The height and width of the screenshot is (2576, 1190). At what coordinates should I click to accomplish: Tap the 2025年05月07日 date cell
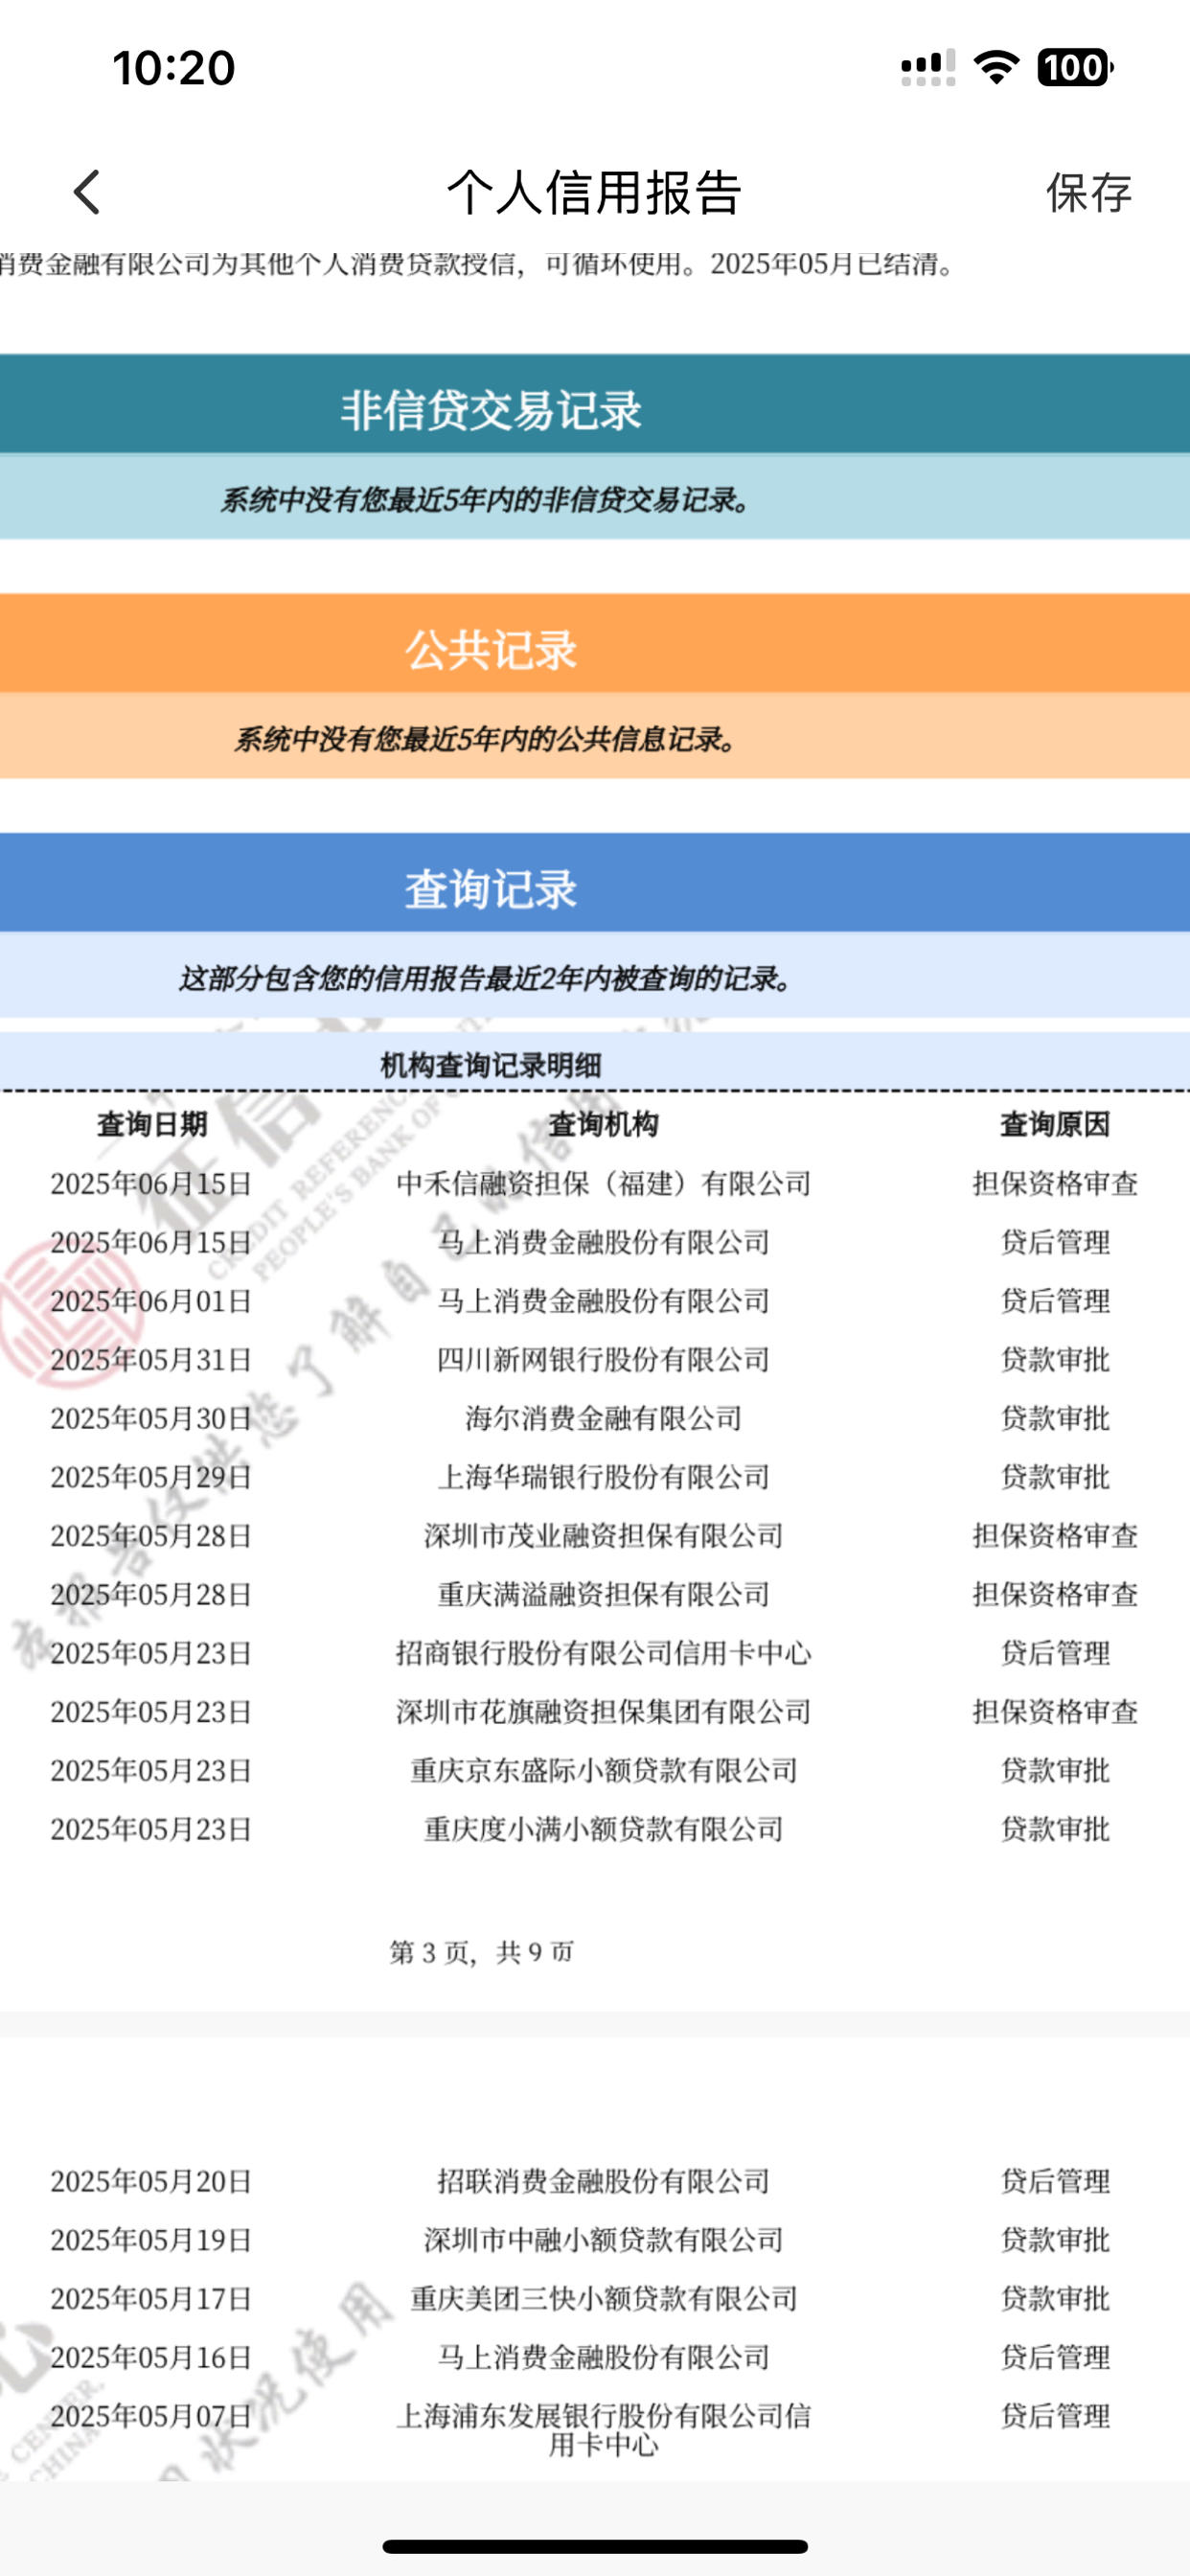151,2416
